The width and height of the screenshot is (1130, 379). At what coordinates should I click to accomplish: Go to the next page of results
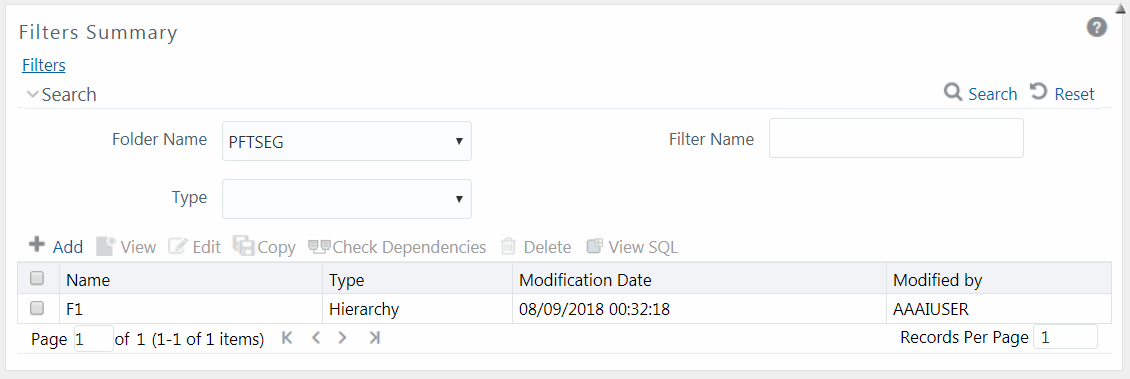click(342, 337)
